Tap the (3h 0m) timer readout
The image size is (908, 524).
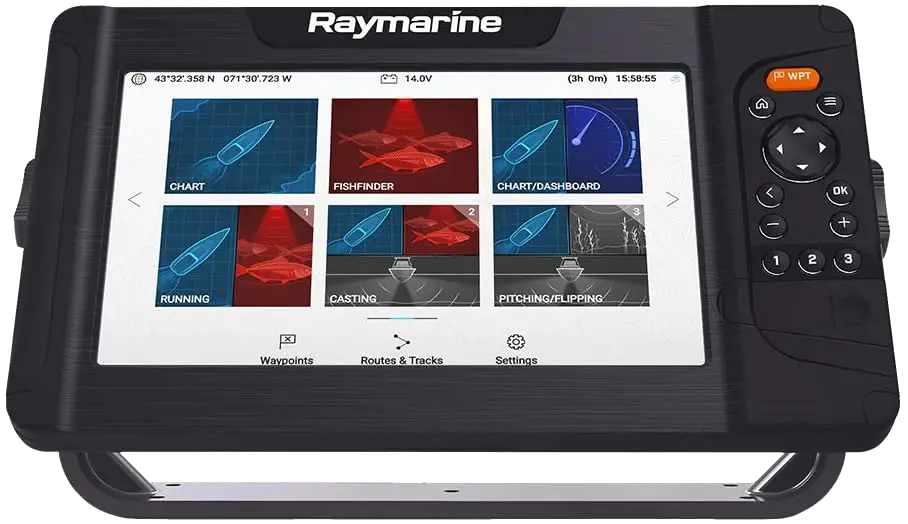(x=587, y=78)
